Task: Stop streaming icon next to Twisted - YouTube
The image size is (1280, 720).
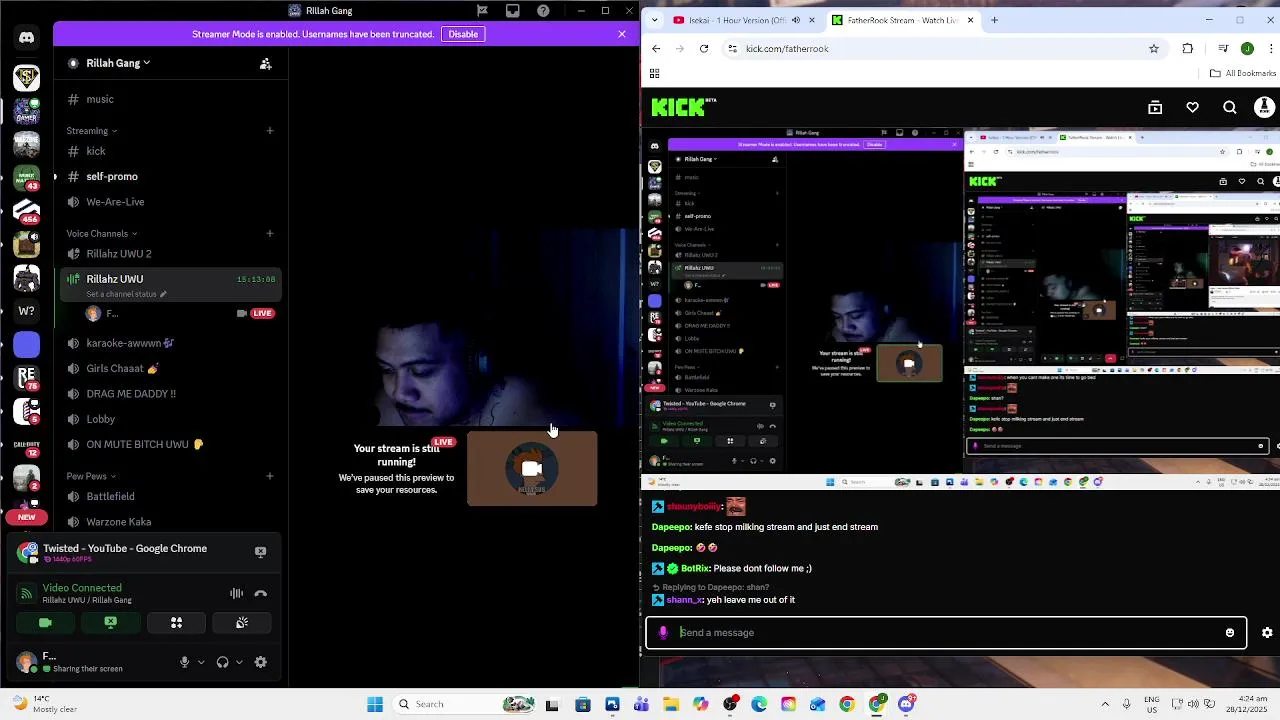Action: [260, 551]
